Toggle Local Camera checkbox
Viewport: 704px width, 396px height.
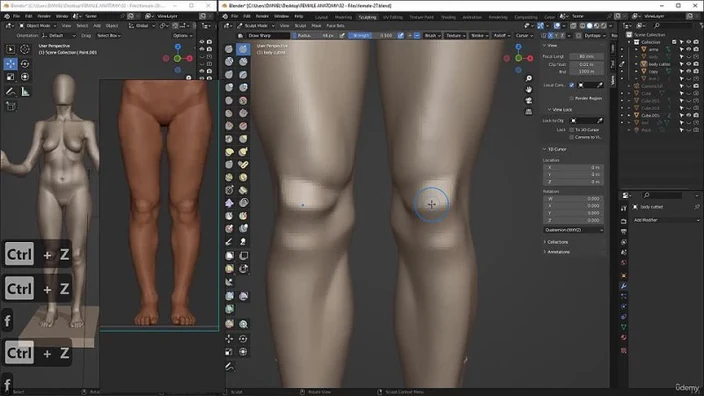572,85
